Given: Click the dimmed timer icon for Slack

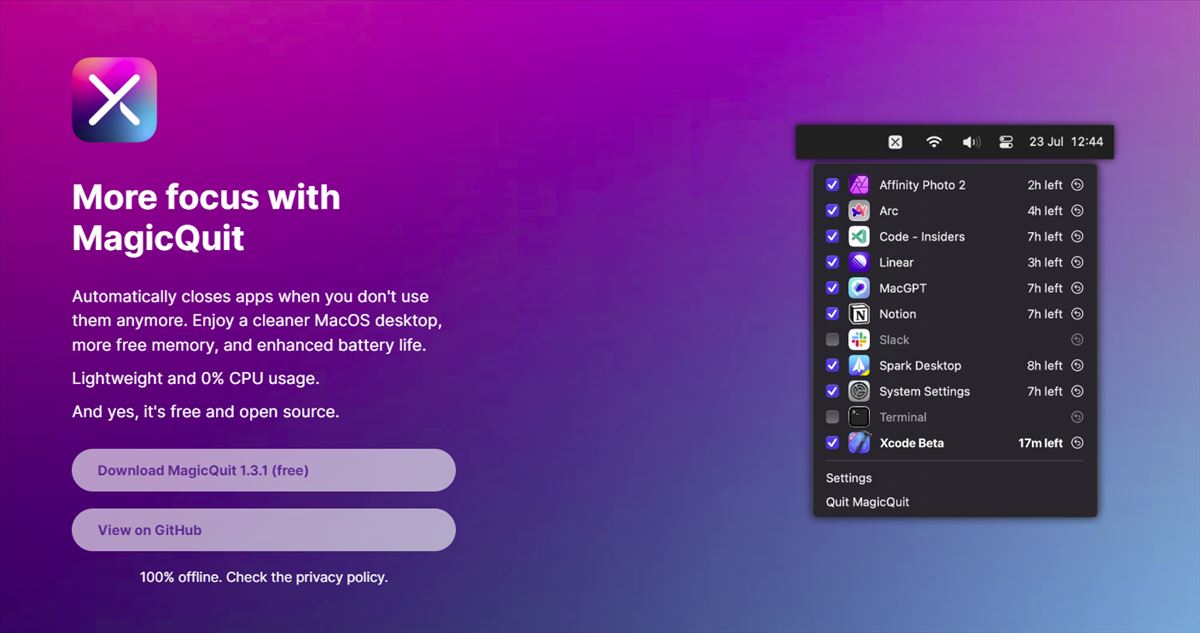Looking at the screenshot, I should click(1077, 340).
